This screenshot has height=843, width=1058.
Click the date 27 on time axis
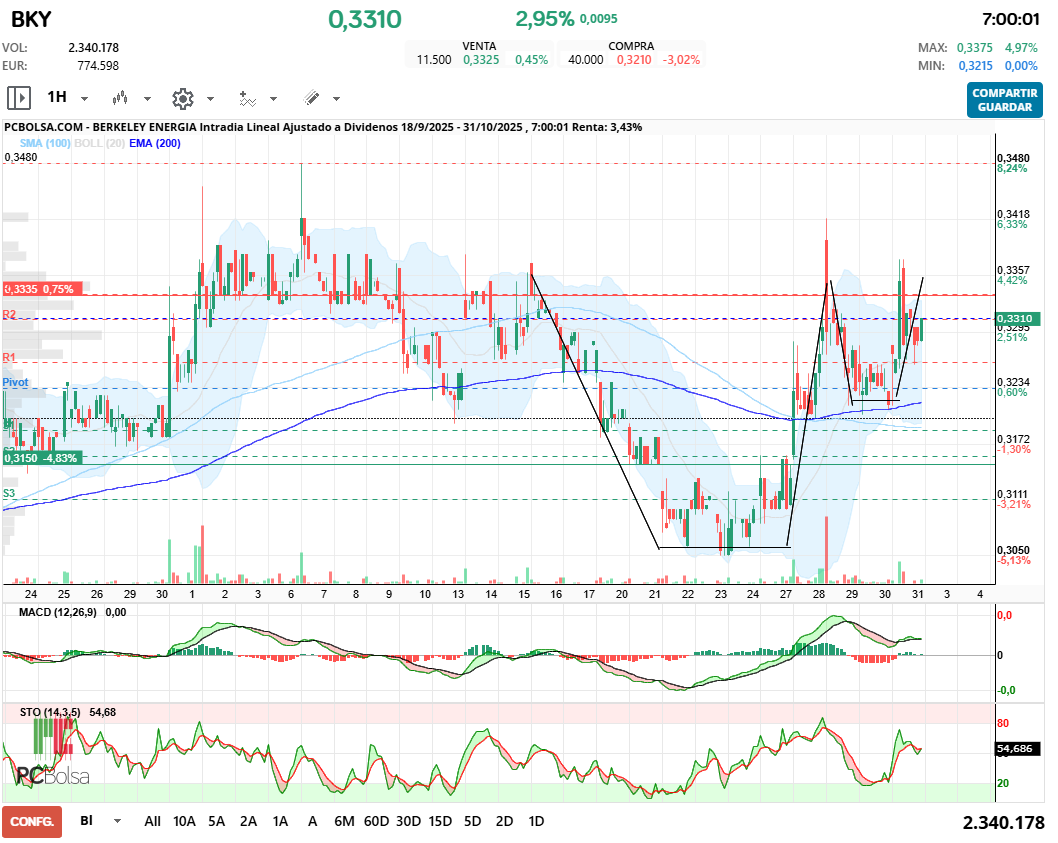click(785, 594)
